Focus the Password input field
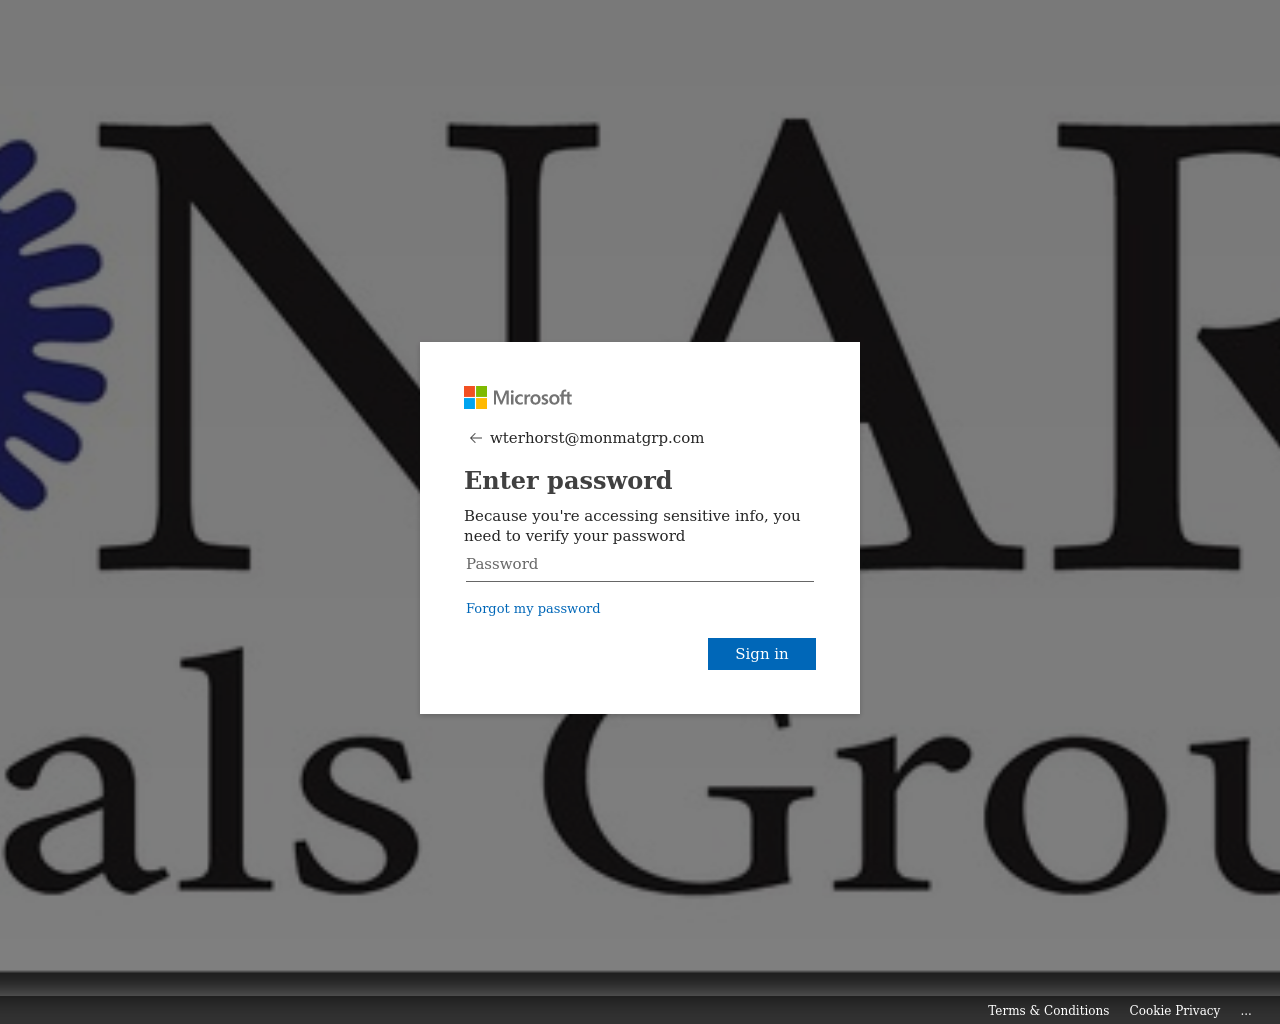This screenshot has width=1280, height=1024. 640,565
